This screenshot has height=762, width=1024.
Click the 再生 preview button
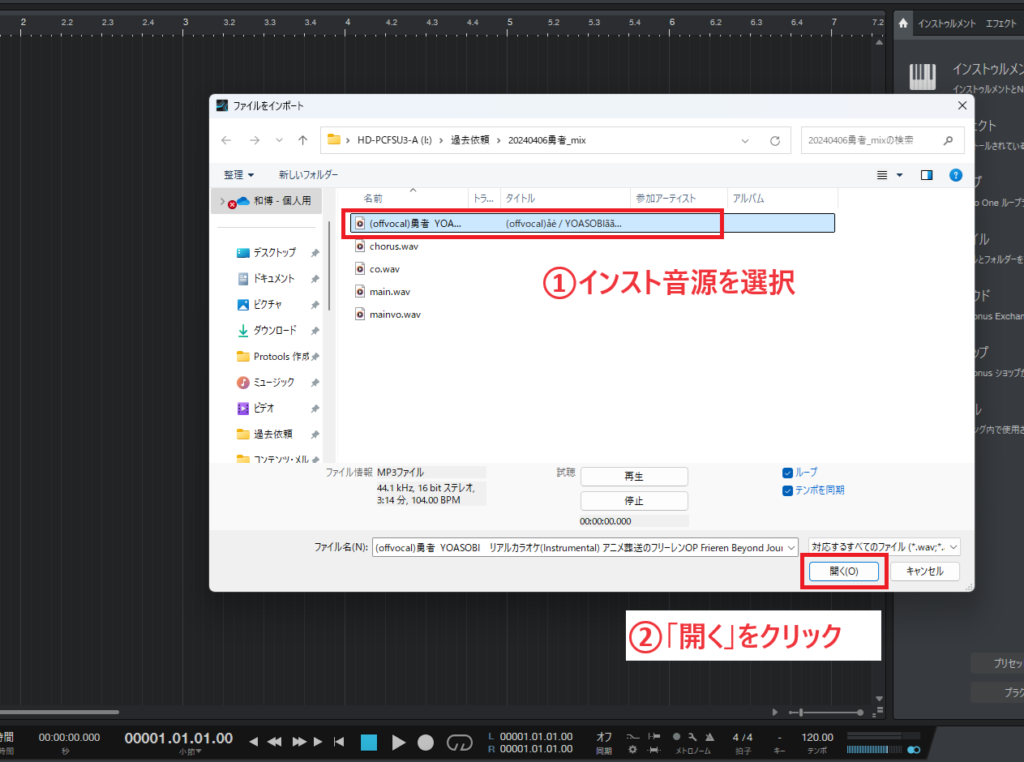pos(634,476)
